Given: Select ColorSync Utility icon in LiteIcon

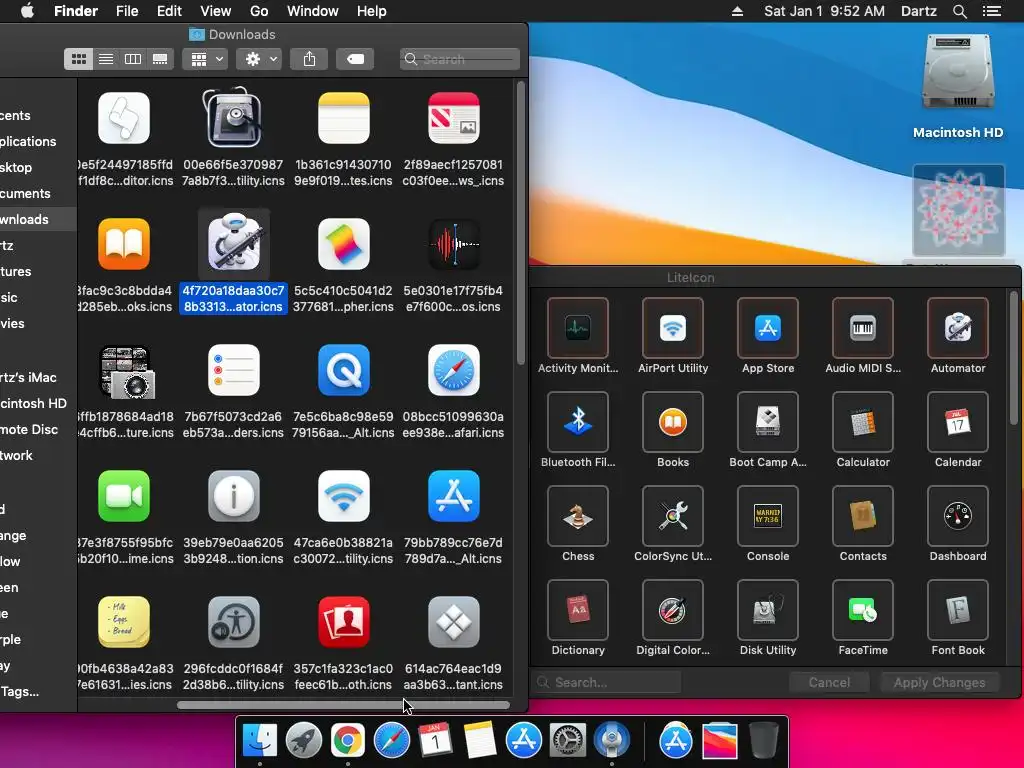Looking at the screenshot, I should point(673,516).
